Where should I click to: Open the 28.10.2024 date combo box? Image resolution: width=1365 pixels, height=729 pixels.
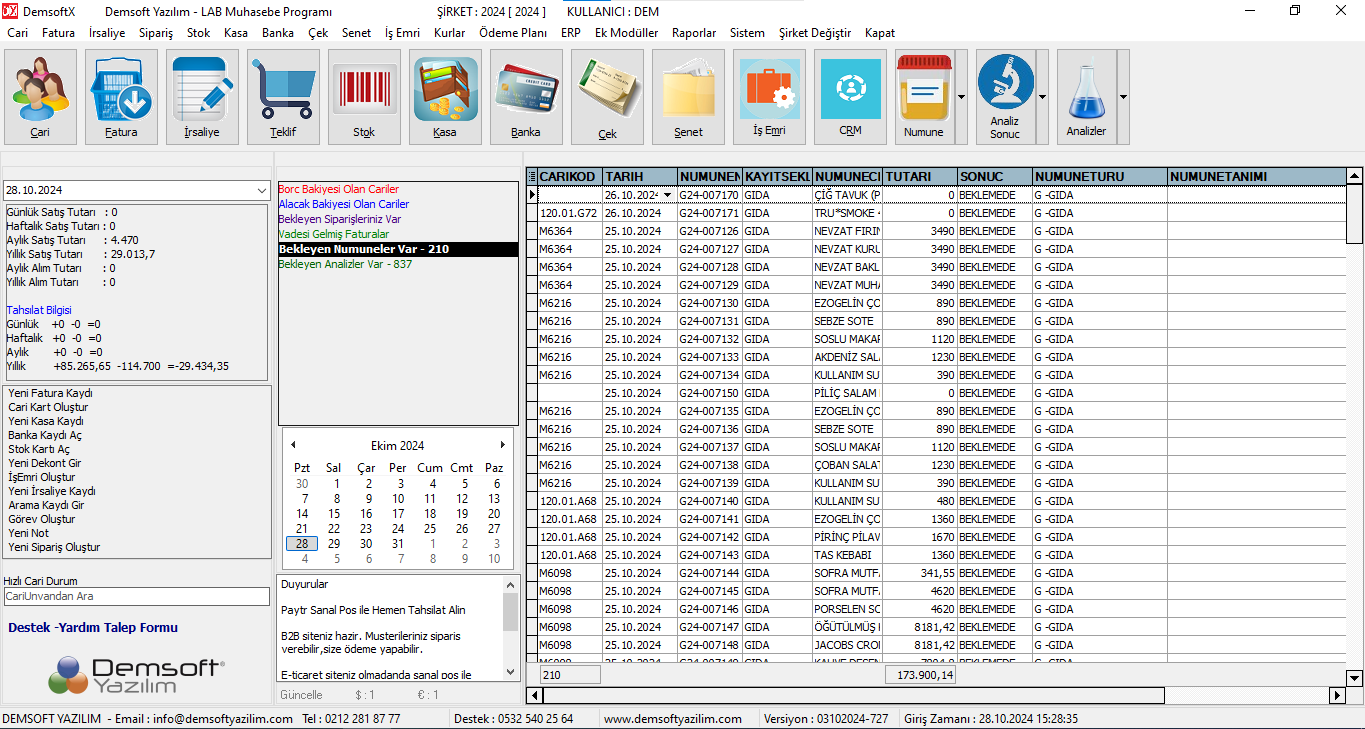[x=261, y=190]
